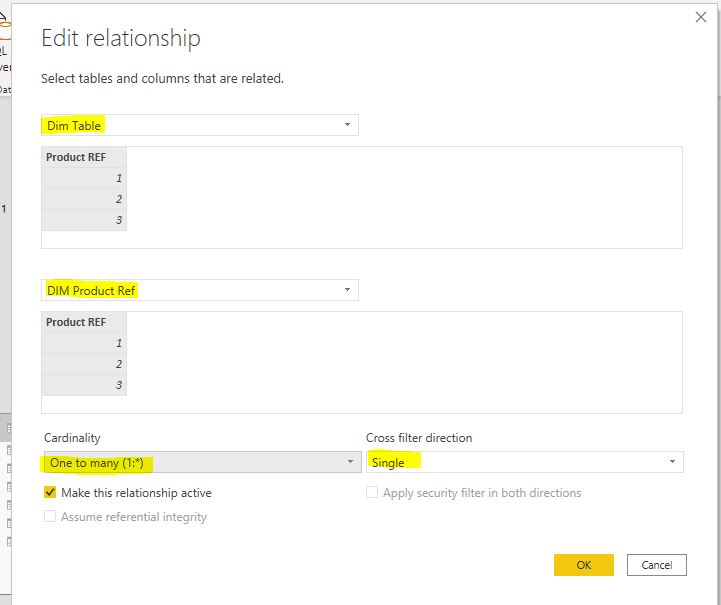The height and width of the screenshot is (605, 721).
Task: Toggle Assume referential integrity checkbox
Action: tap(50, 516)
